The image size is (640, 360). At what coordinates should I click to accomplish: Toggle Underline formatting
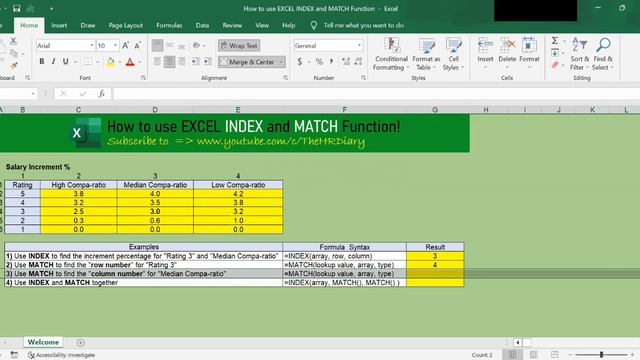[x=65, y=62]
